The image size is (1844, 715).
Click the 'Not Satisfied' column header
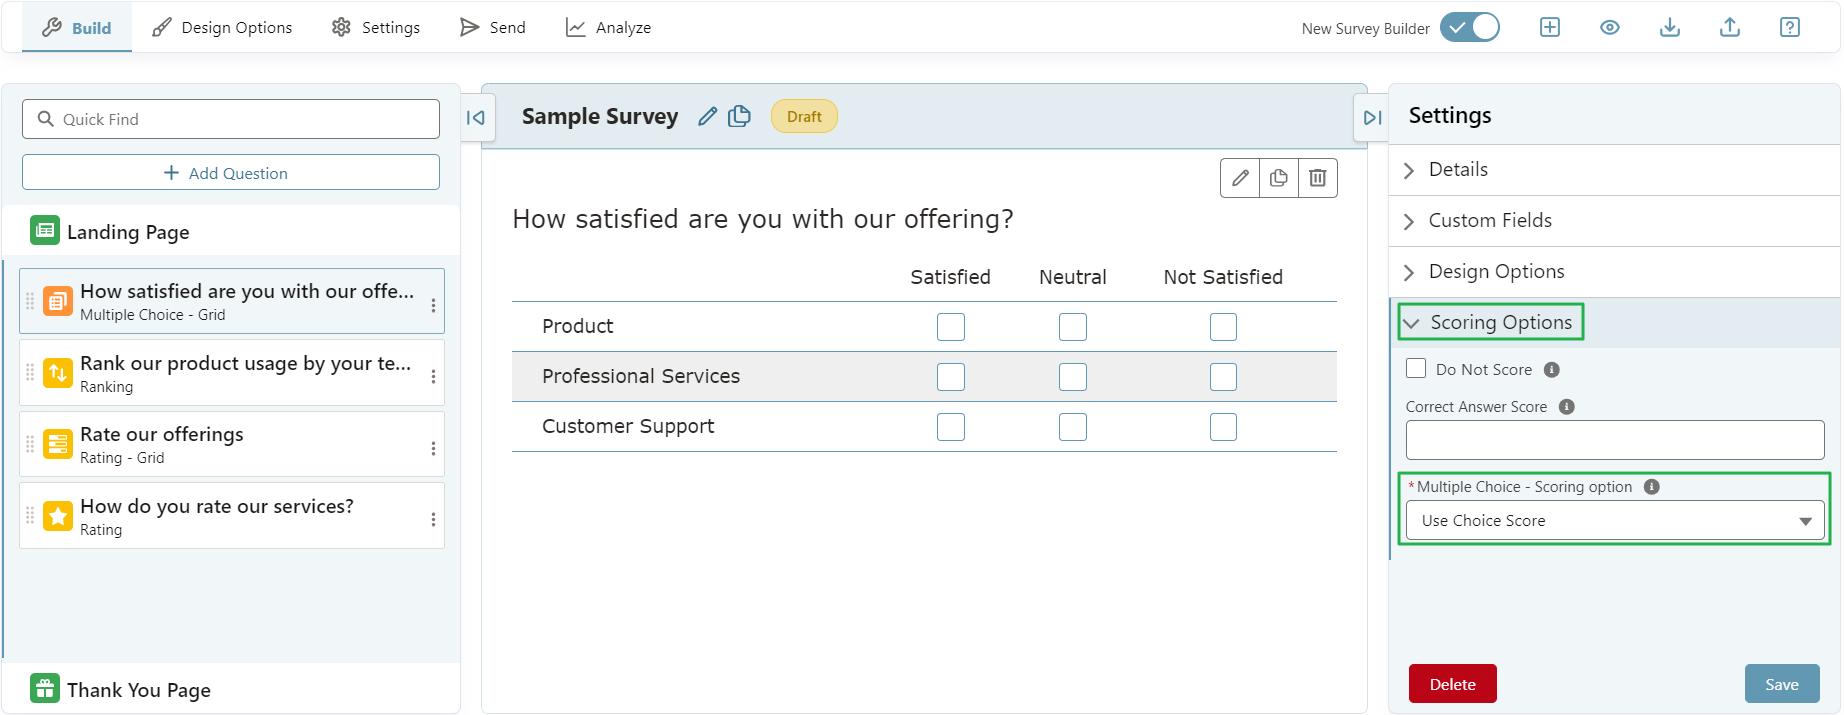coord(1223,277)
